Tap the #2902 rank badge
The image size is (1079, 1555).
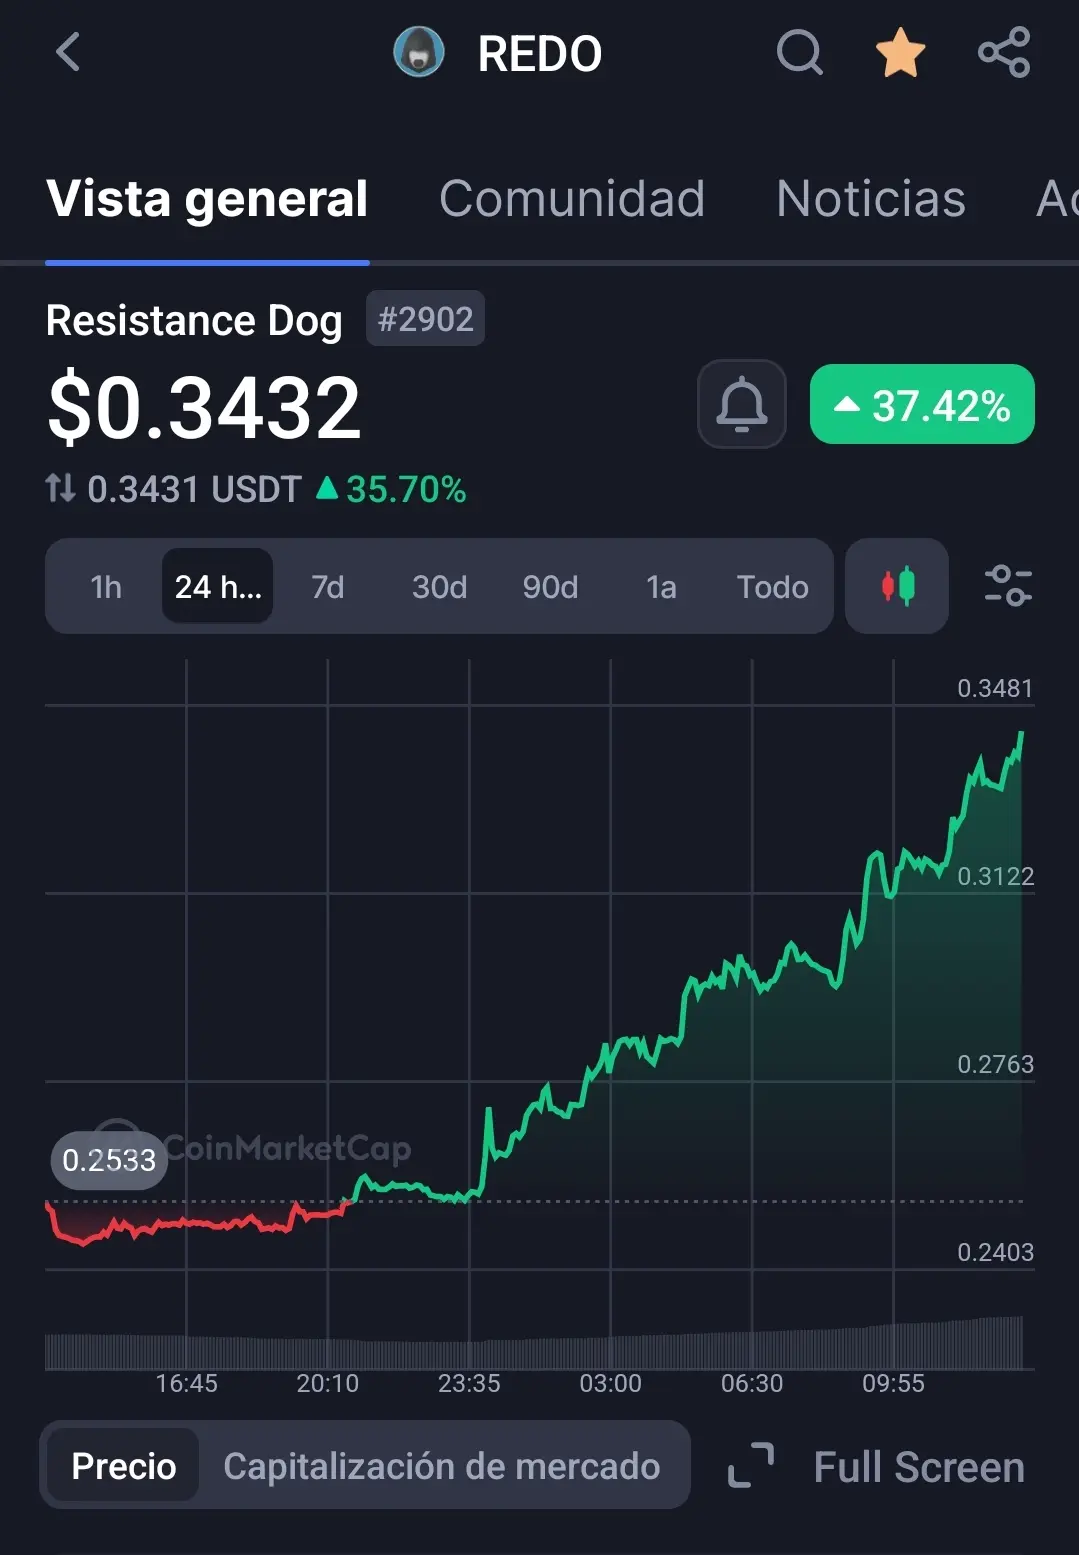[x=425, y=319]
